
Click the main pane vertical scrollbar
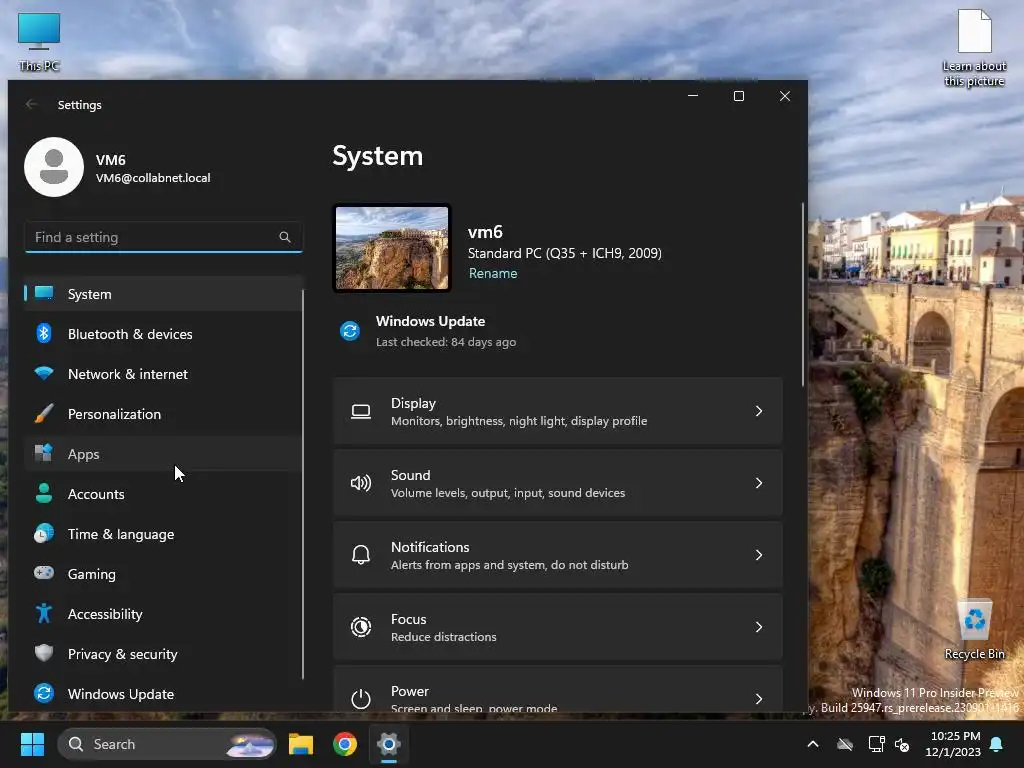[x=803, y=294]
